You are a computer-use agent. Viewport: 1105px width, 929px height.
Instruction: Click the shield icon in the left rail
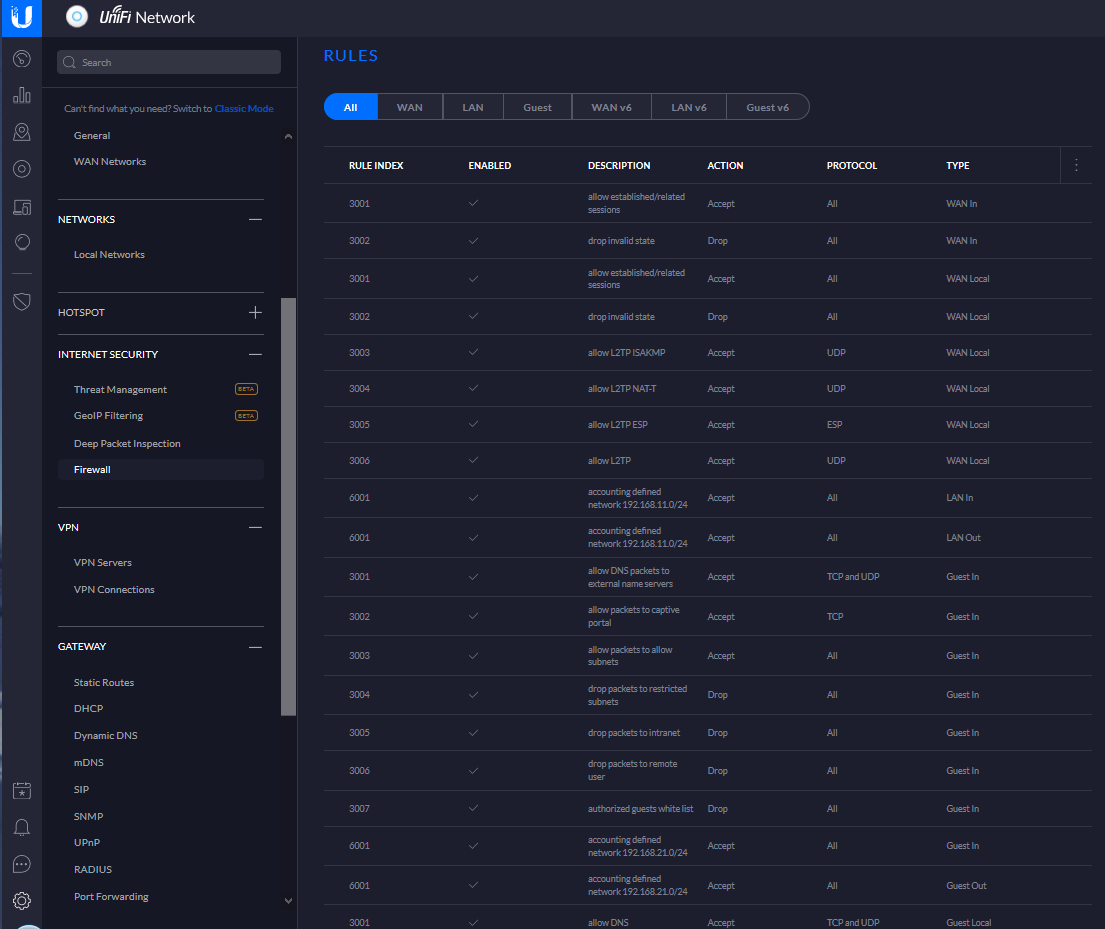pos(21,301)
